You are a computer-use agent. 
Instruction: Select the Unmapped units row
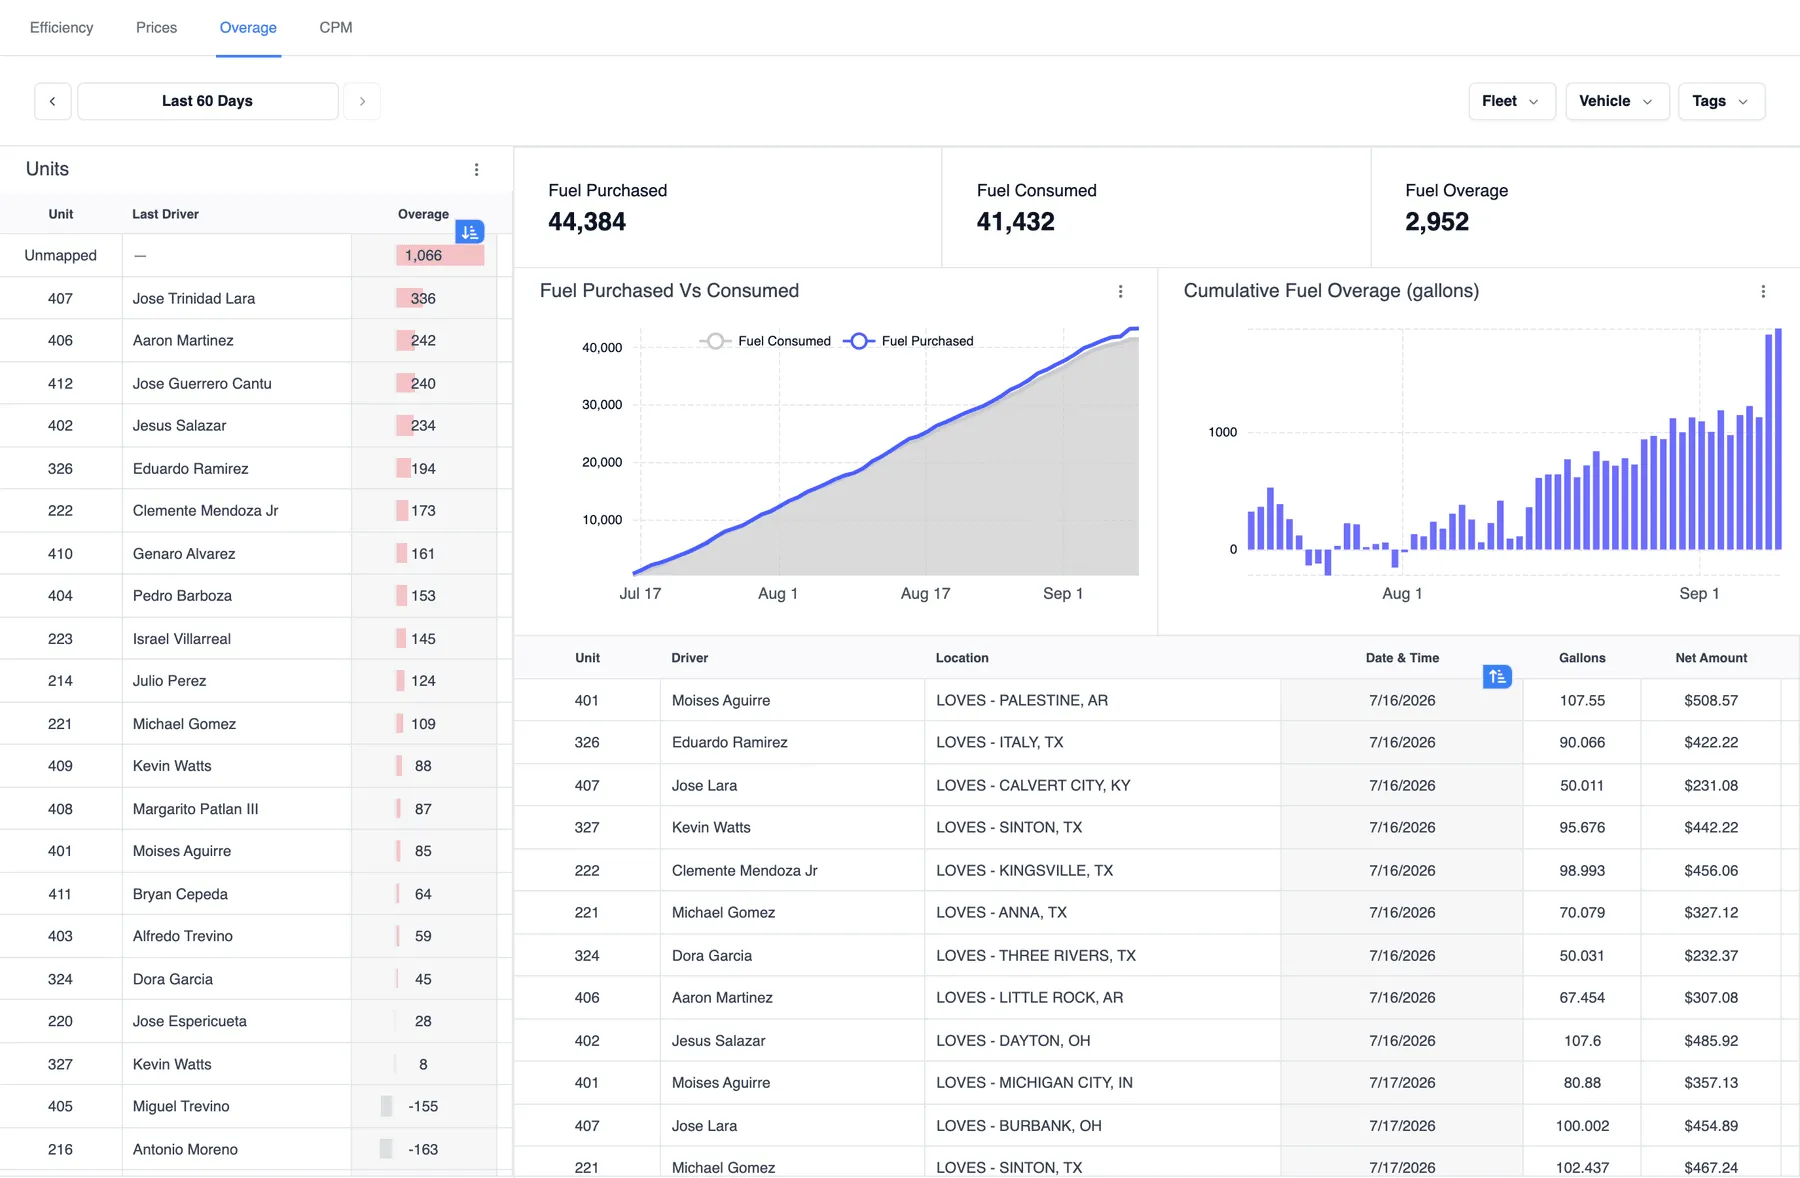pyautogui.click(x=256, y=255)
